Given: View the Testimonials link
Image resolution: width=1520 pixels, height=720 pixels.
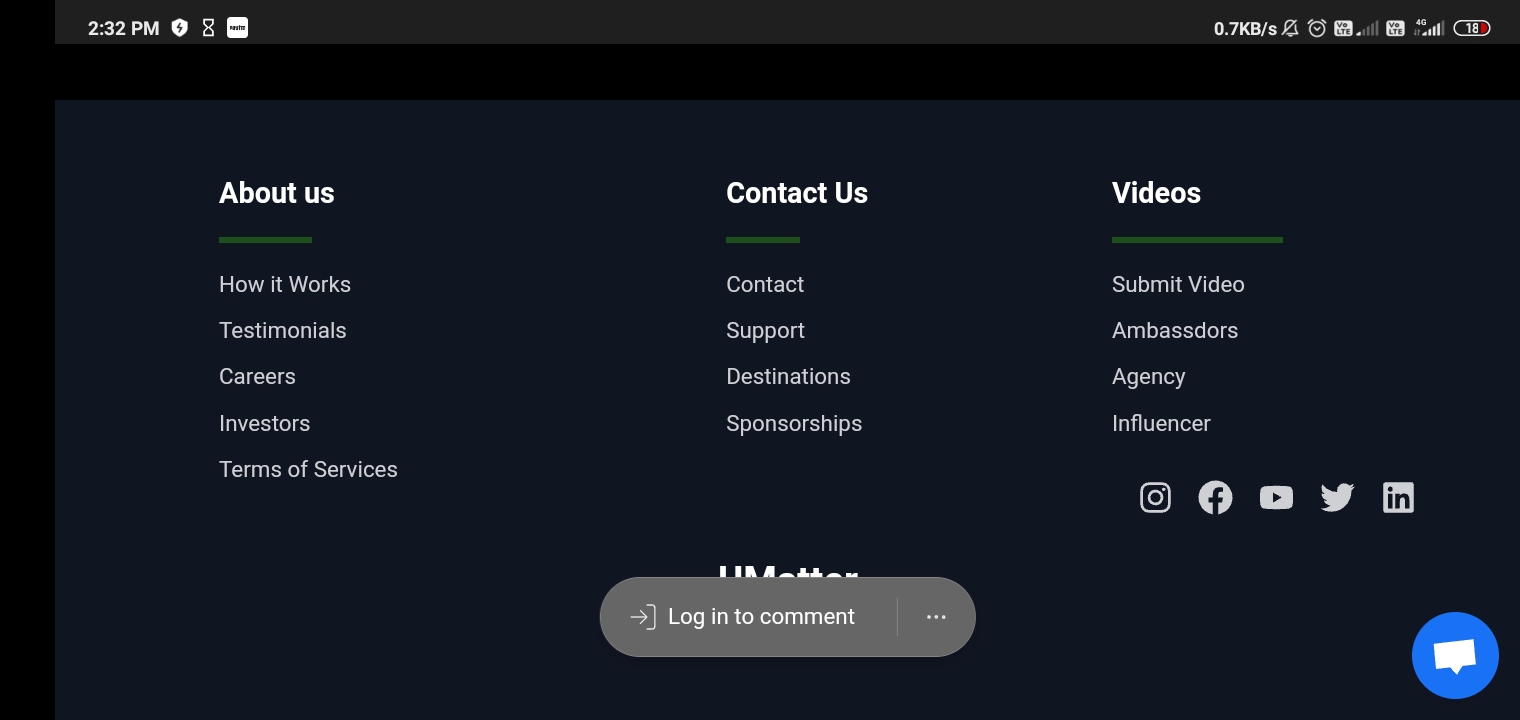Looking at the screenshot, I should click(283, 330).
